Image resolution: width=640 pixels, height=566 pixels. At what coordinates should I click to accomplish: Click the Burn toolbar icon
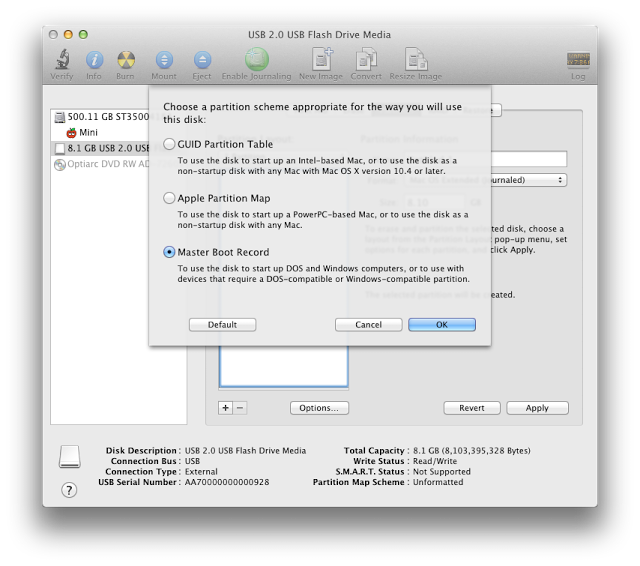pyautogui.click(x=126, y=60)
